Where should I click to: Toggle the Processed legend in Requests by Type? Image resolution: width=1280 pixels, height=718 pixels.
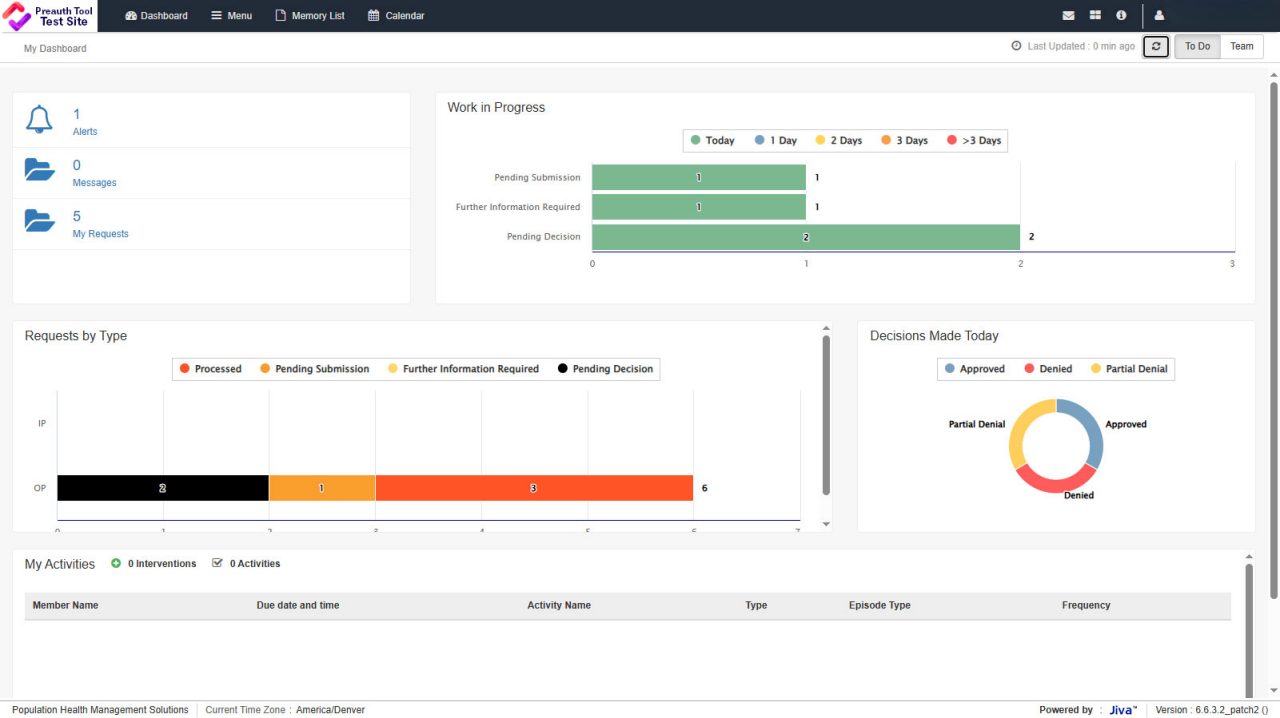coord(210,368)
